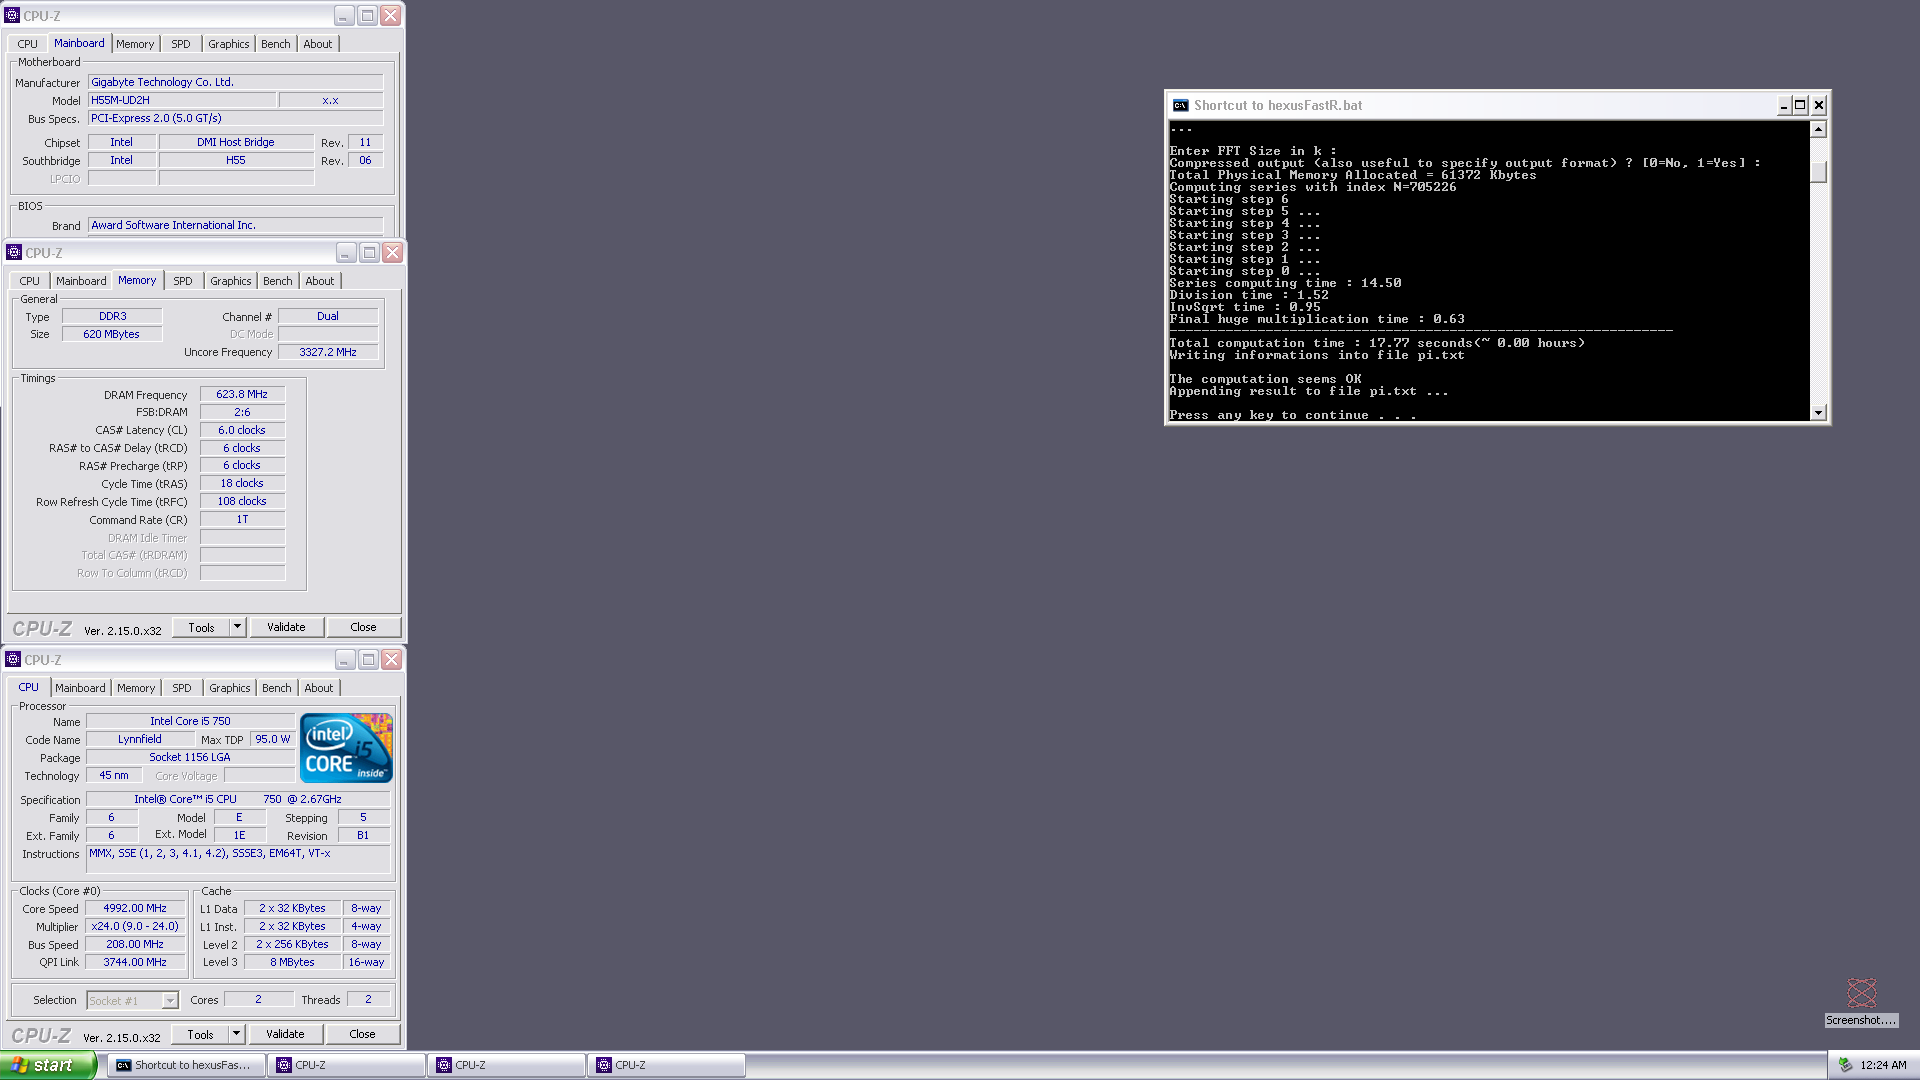Activate the third CPU-Z taskbar button

click(666, 1065)
